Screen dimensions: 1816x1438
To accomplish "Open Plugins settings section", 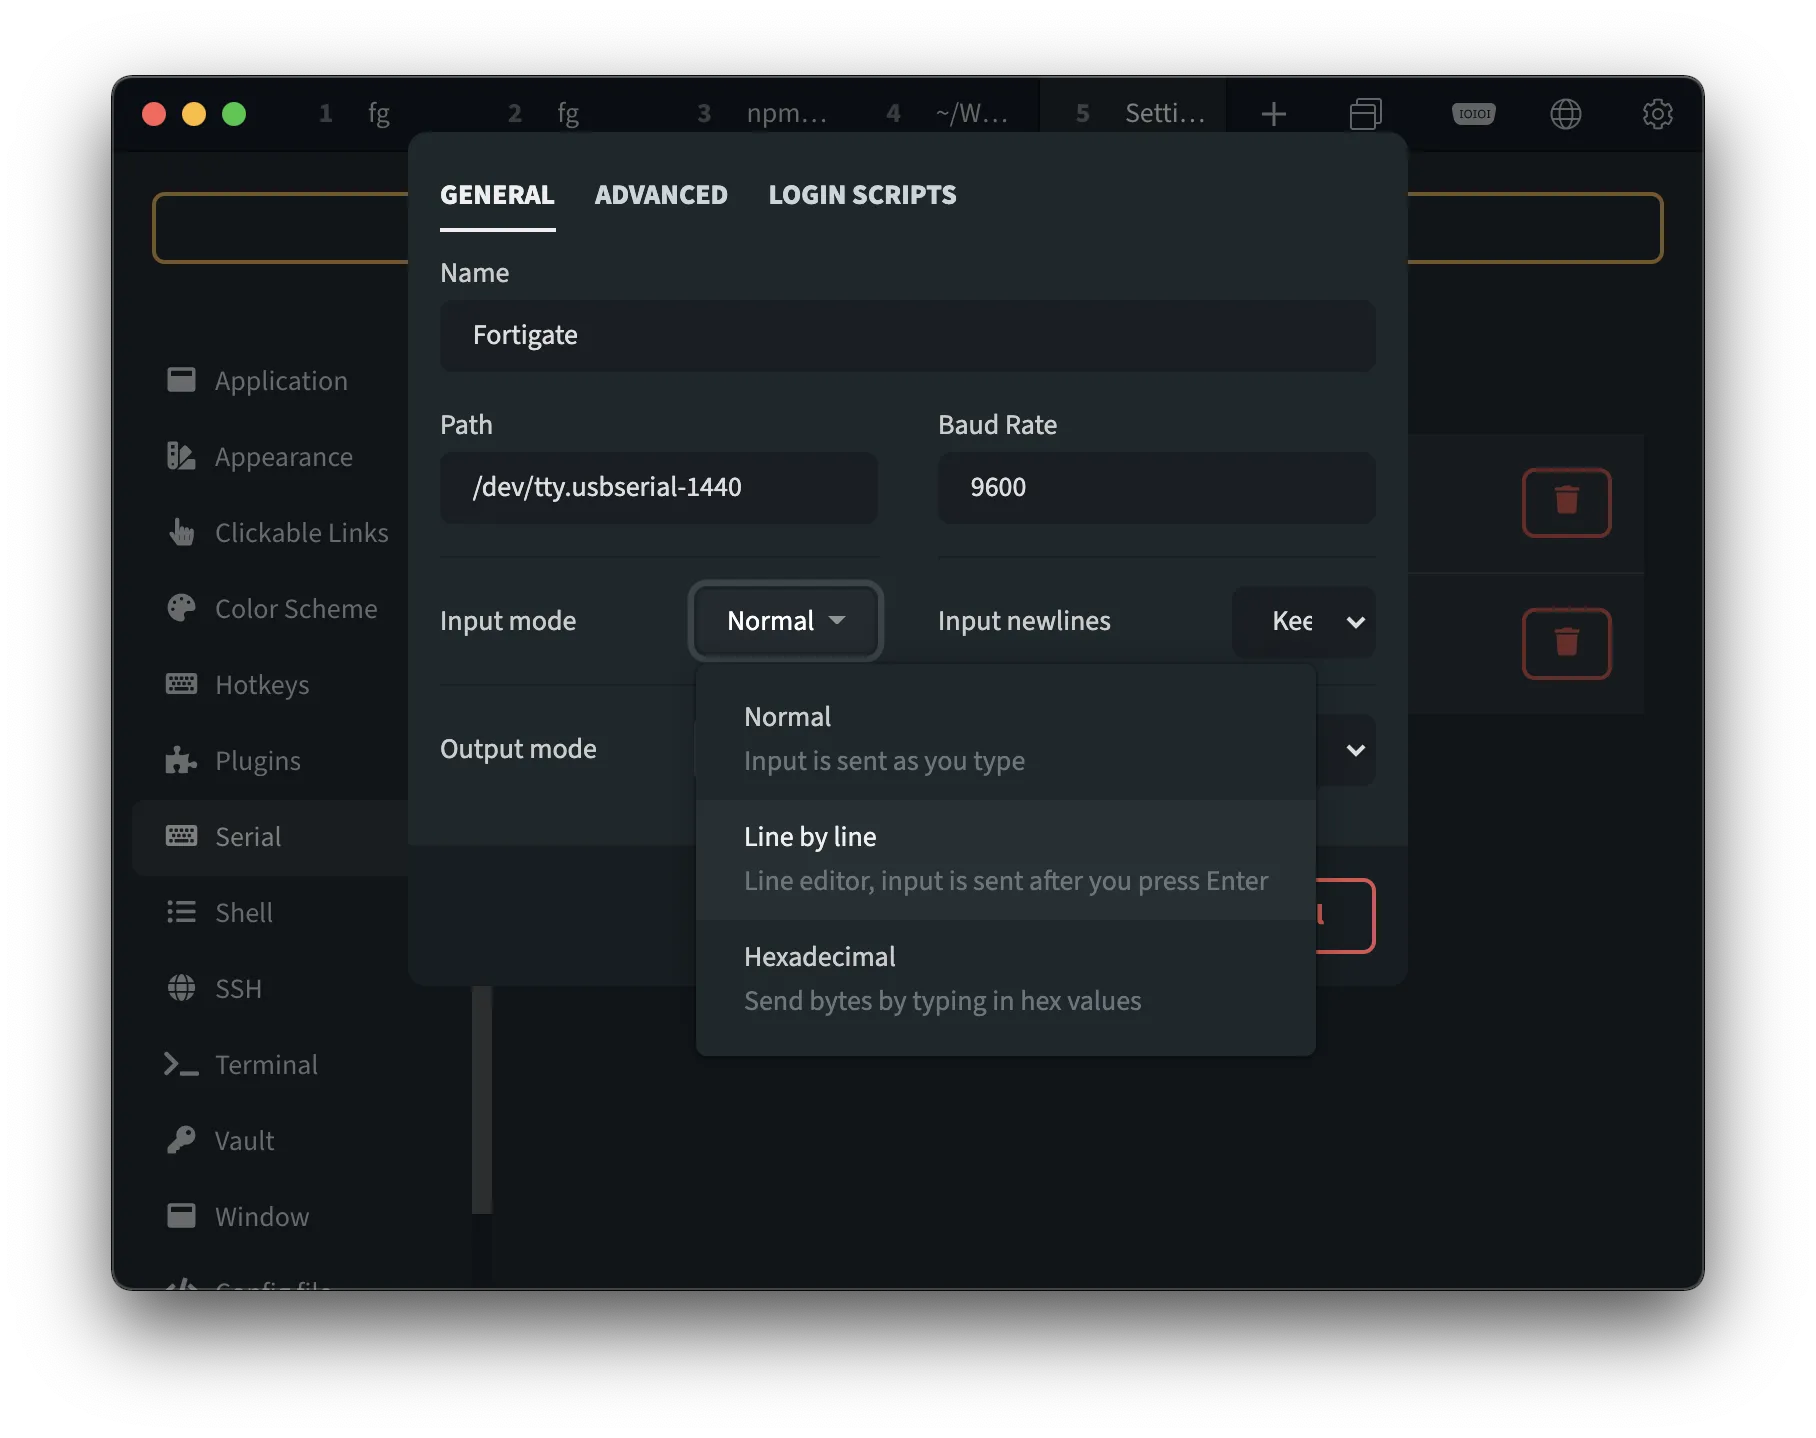I will pyautogui.click(x=257, y=761).
